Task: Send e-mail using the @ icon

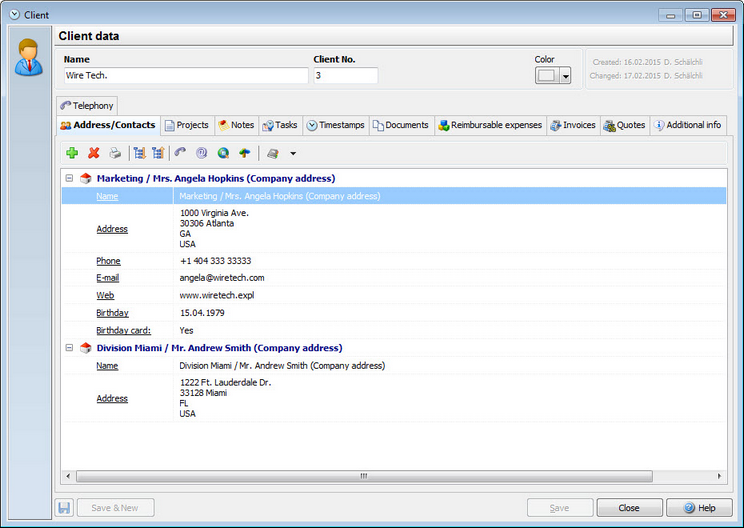Action: tap(202, 153)
